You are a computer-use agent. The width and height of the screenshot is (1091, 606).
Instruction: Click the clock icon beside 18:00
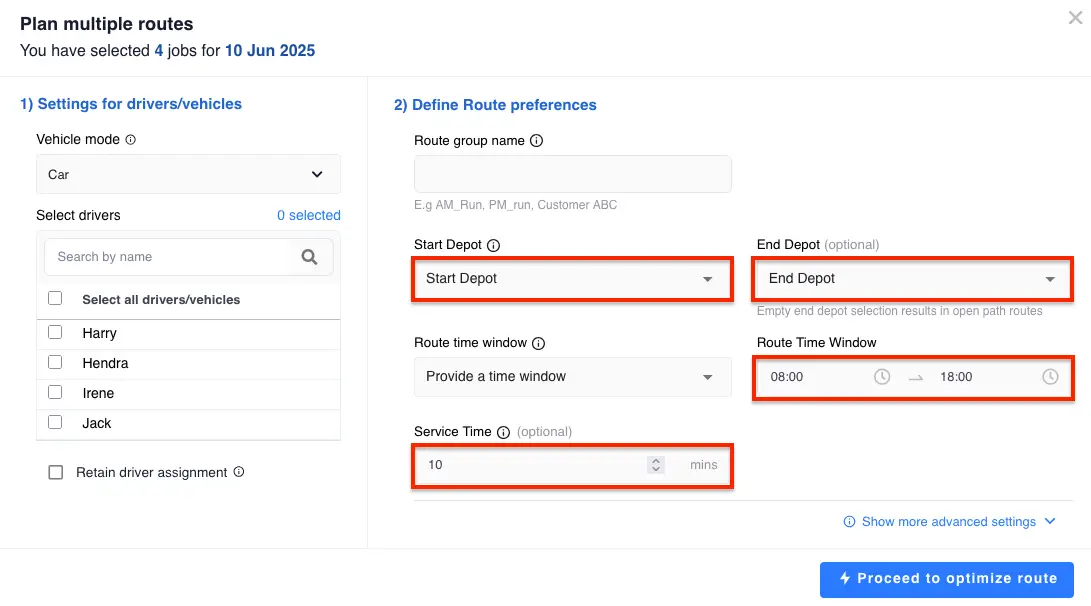click(1050, 376)
